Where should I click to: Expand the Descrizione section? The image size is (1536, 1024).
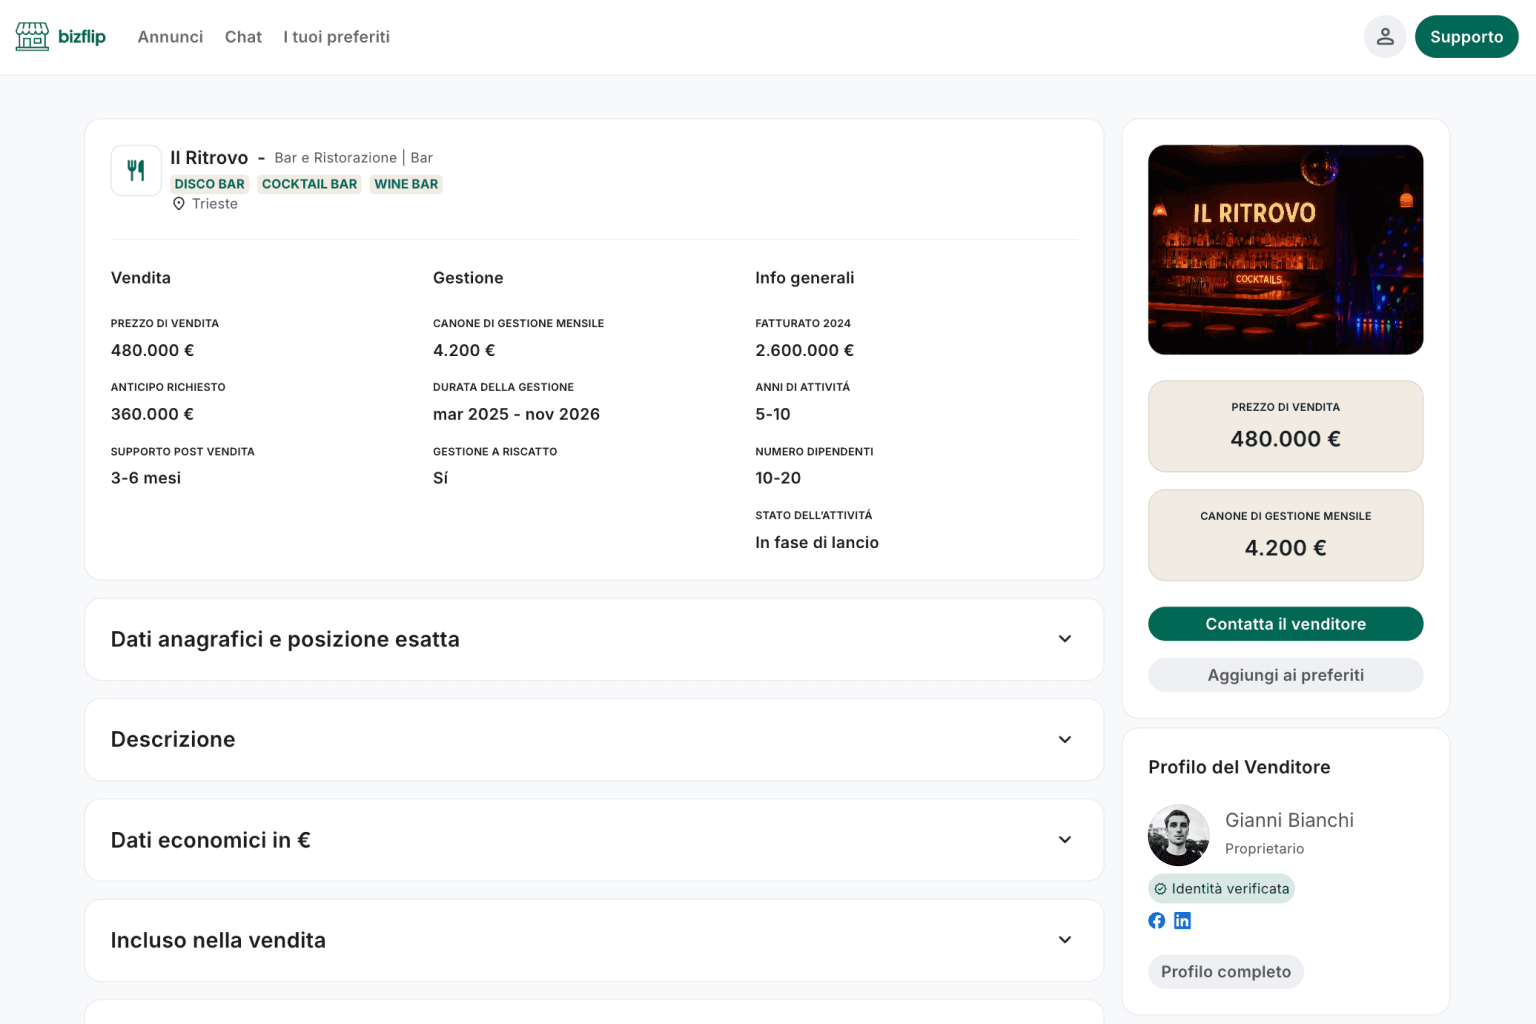1064,740
